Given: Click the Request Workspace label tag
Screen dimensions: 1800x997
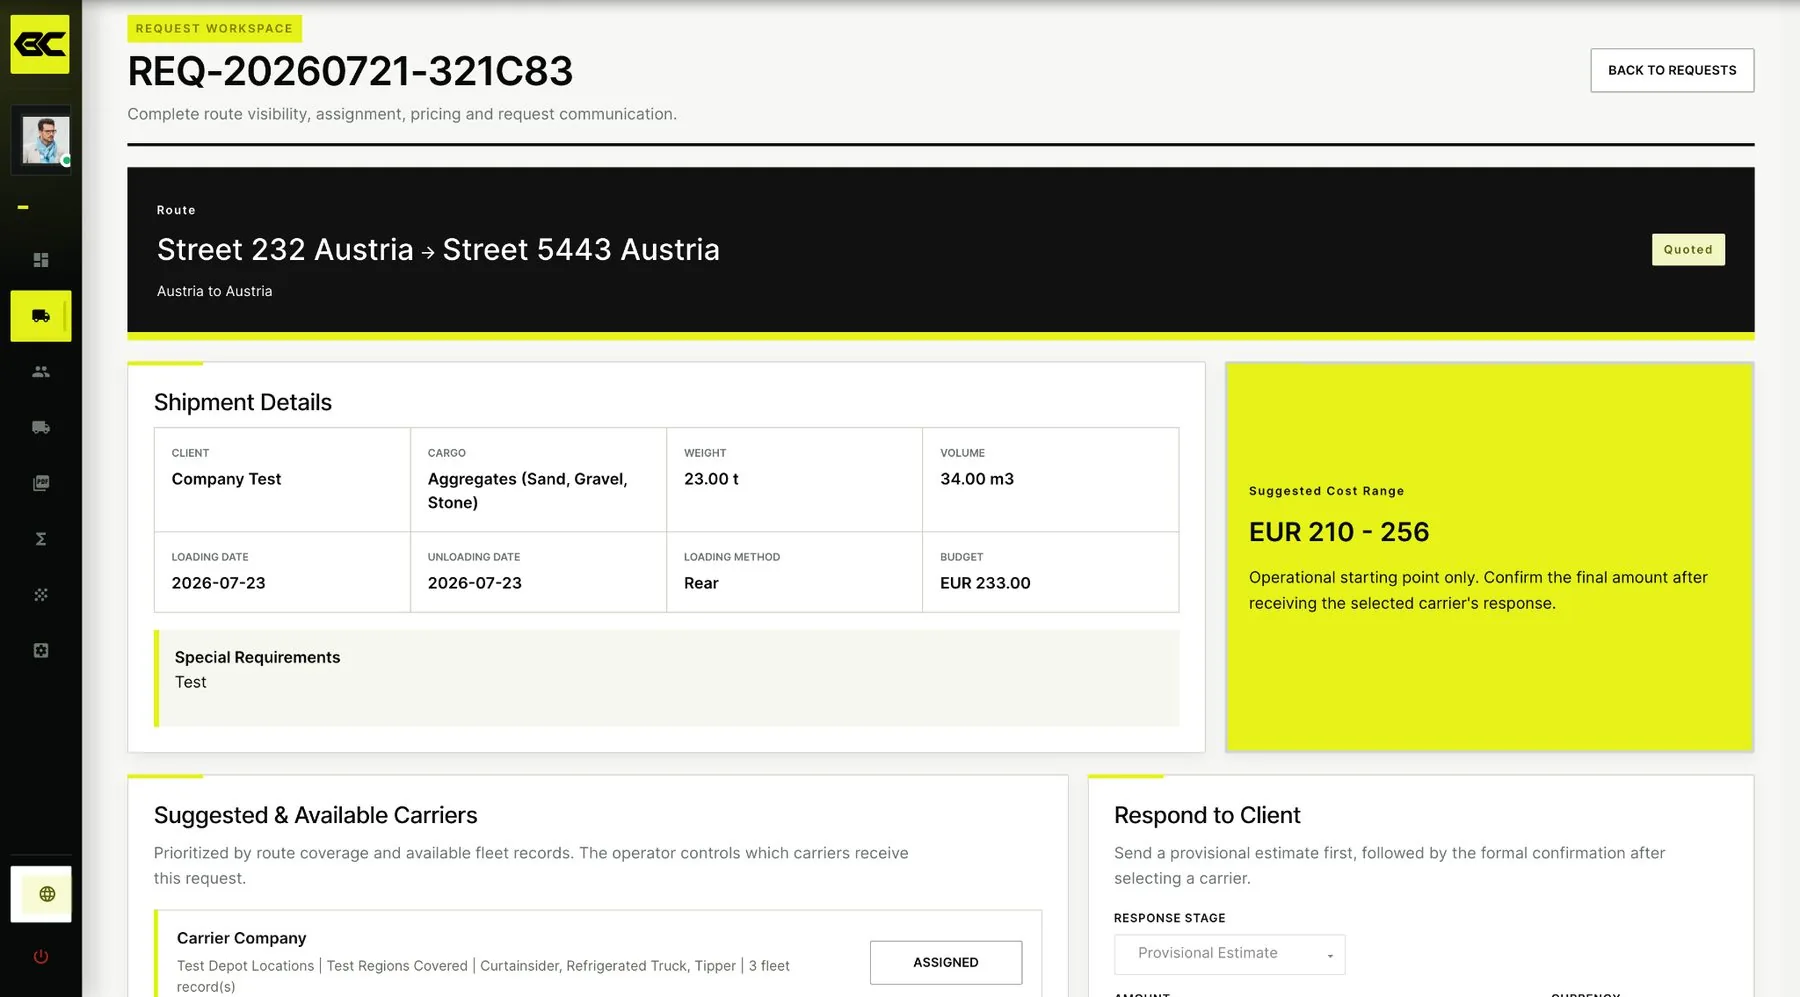Looking at the screenshot, I should point(214,29).
